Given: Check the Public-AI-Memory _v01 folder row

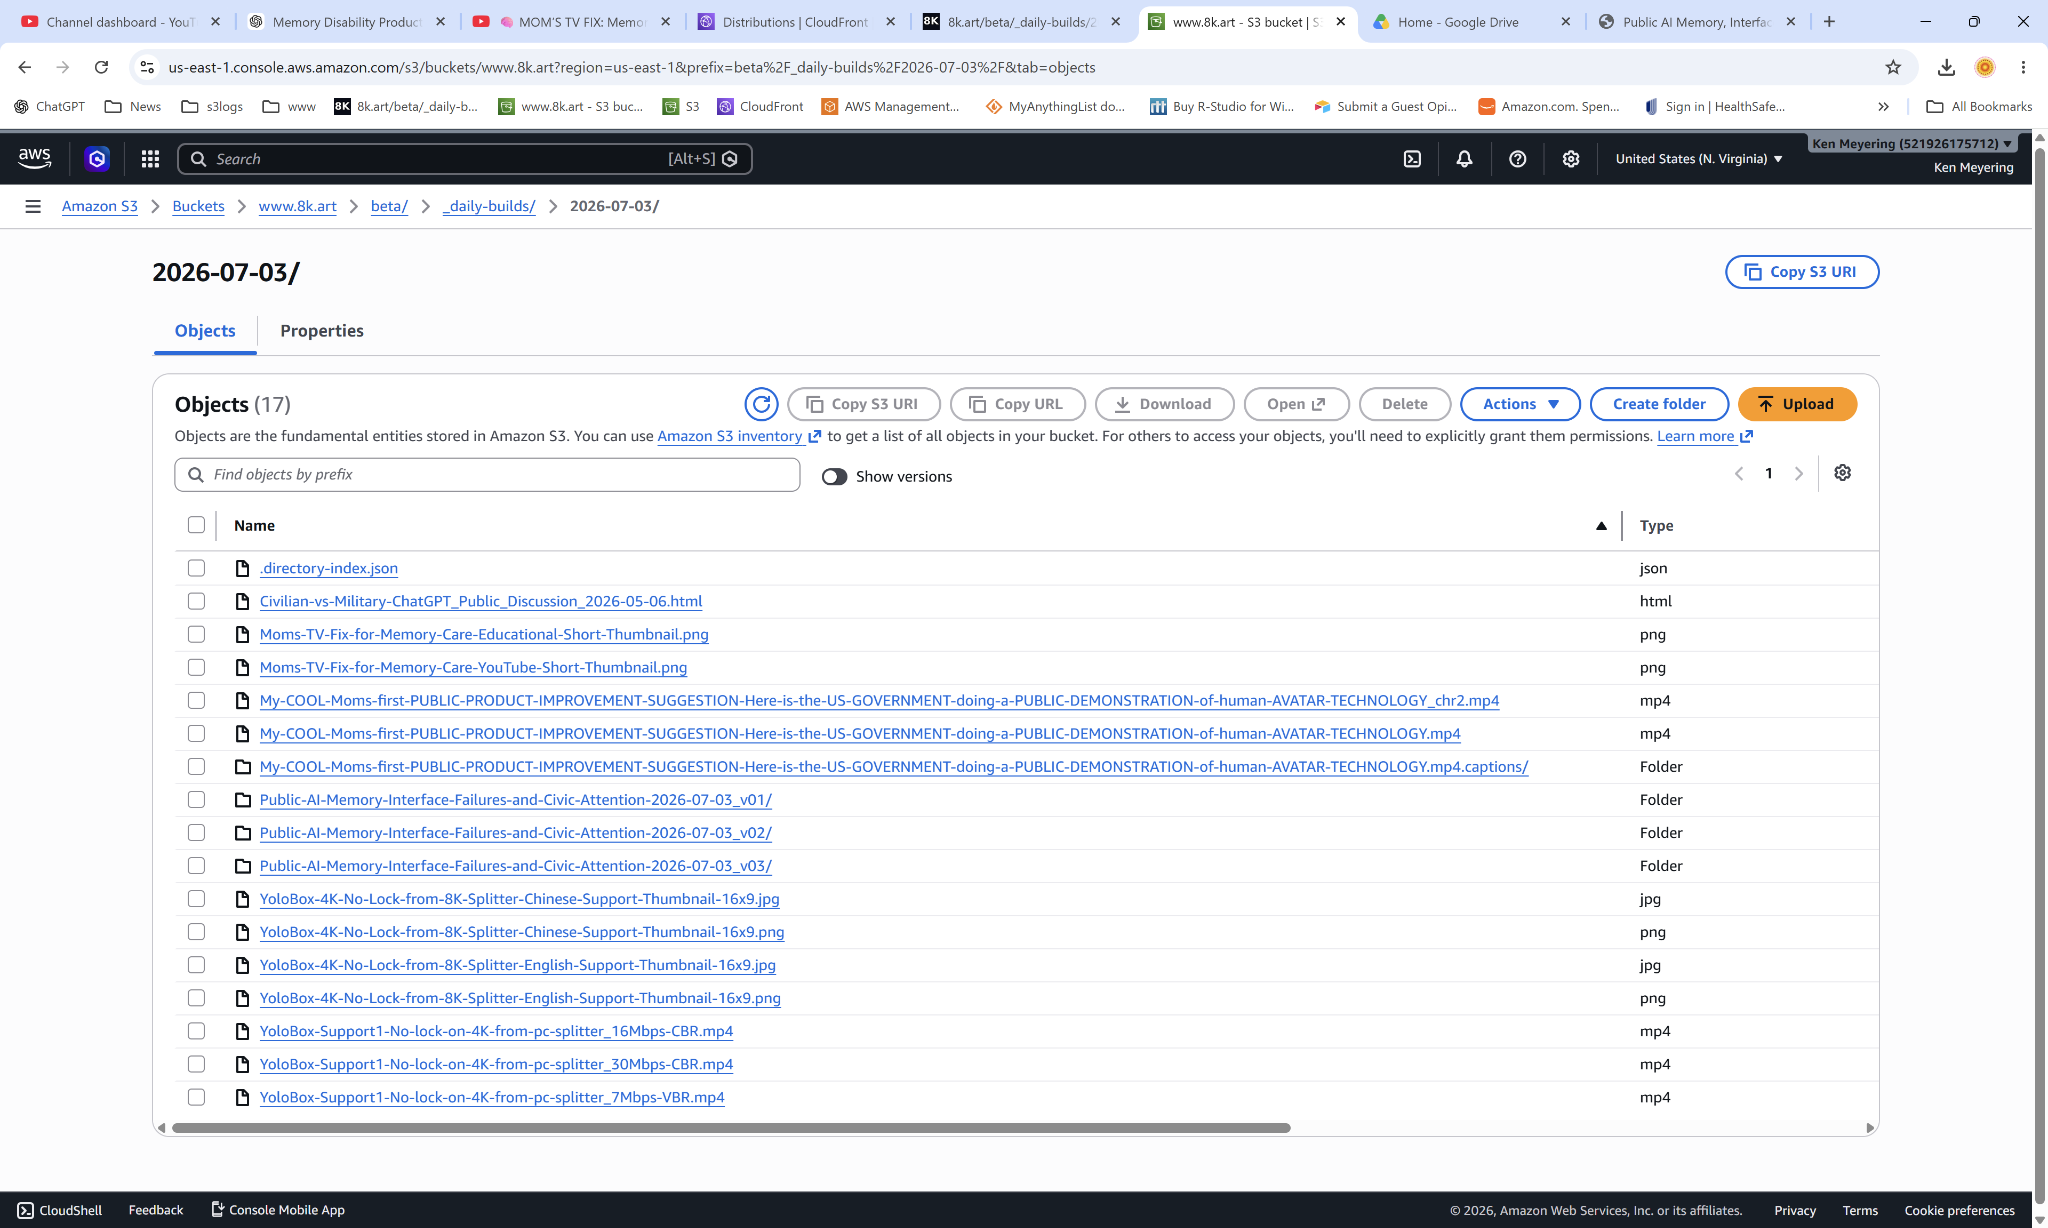Looking at the screenshot, I should point(196,799).
